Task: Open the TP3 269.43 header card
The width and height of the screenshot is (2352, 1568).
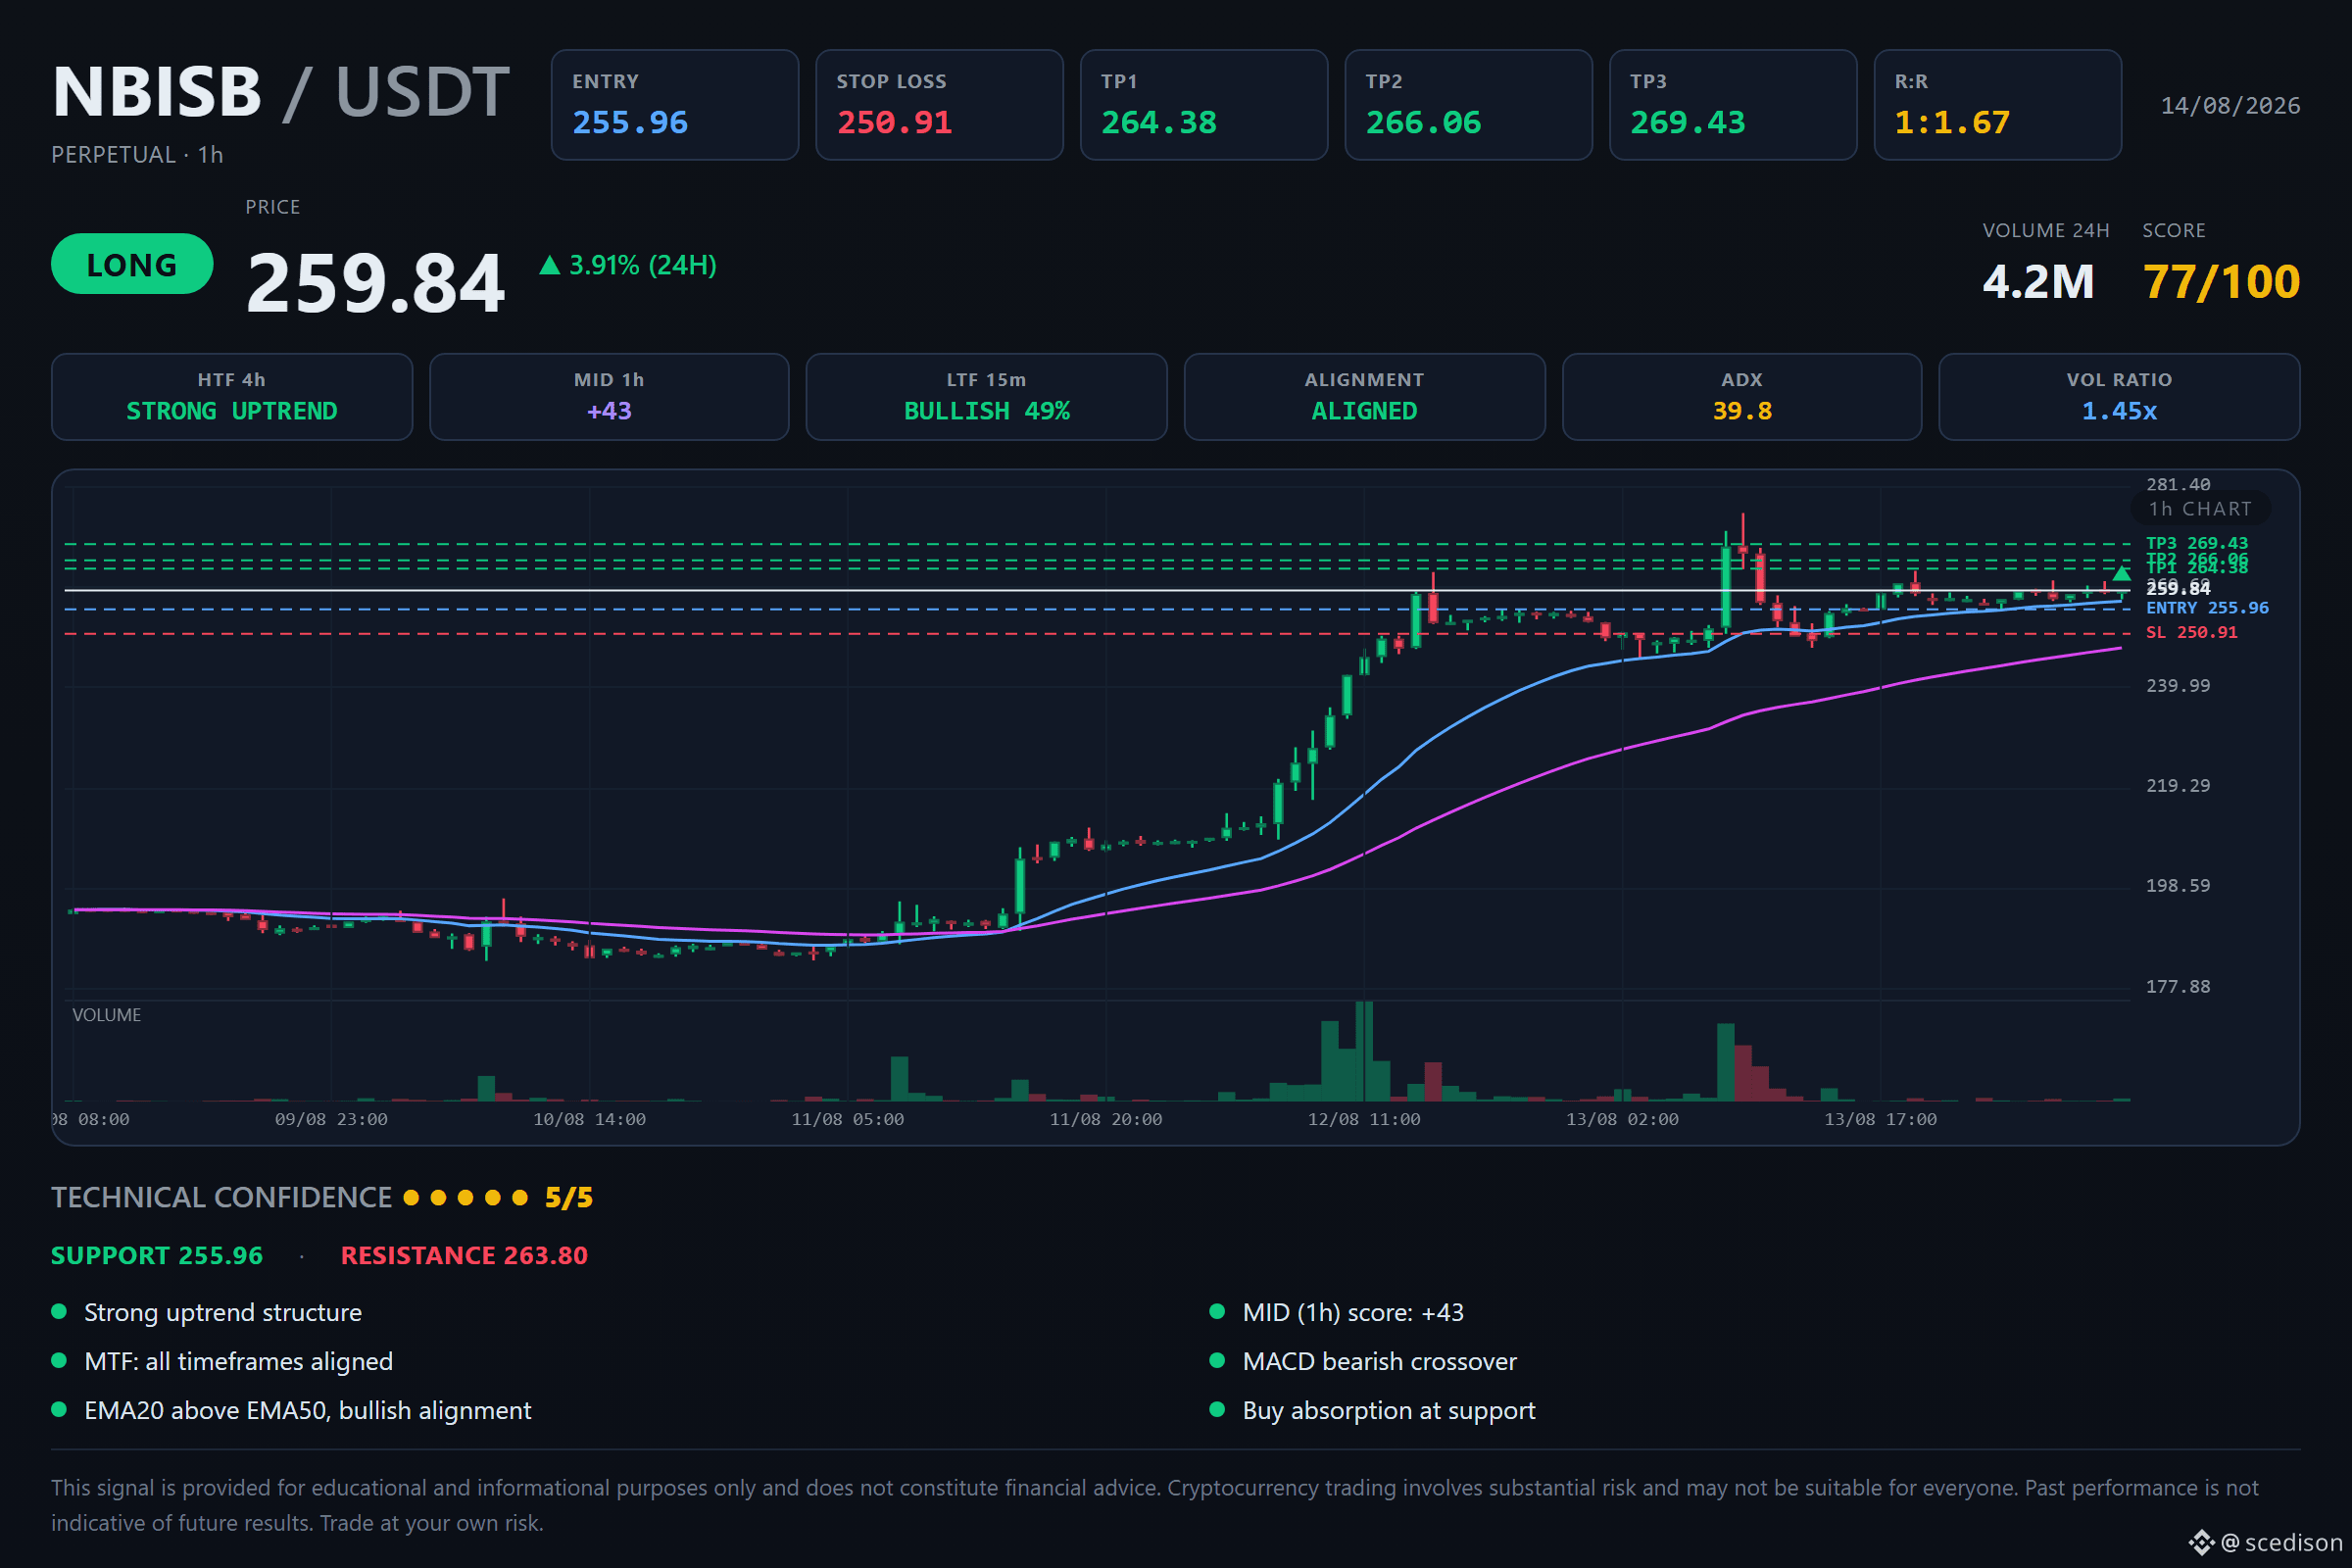Action: tap(1733, 105)
